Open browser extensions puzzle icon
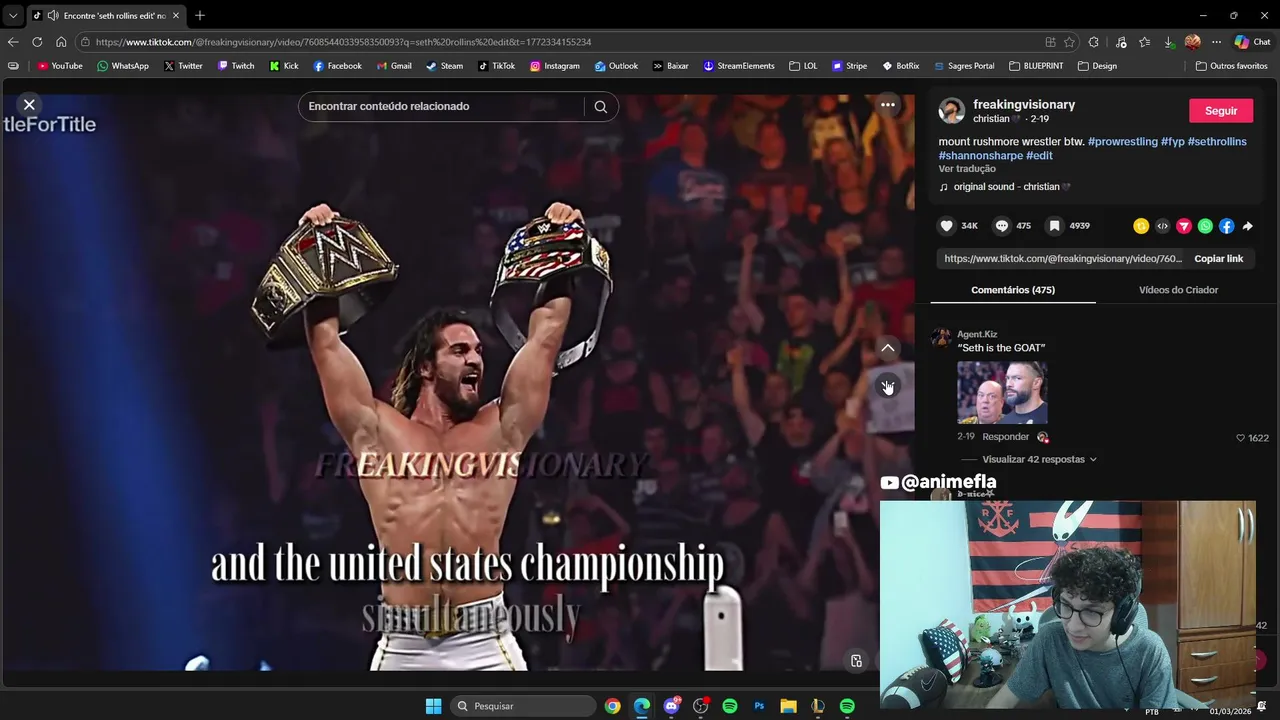Viewport: 1280px width, 720px height. 1093,42
